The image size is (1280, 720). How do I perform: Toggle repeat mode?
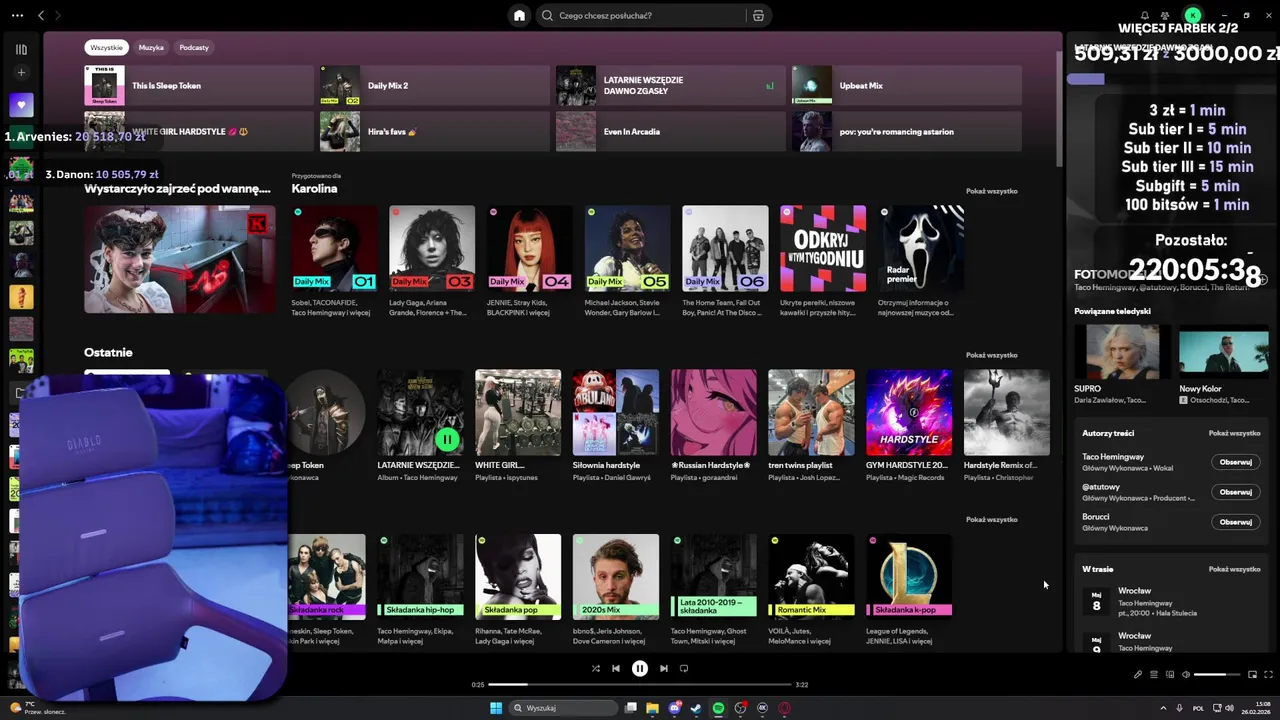point(684,668)
